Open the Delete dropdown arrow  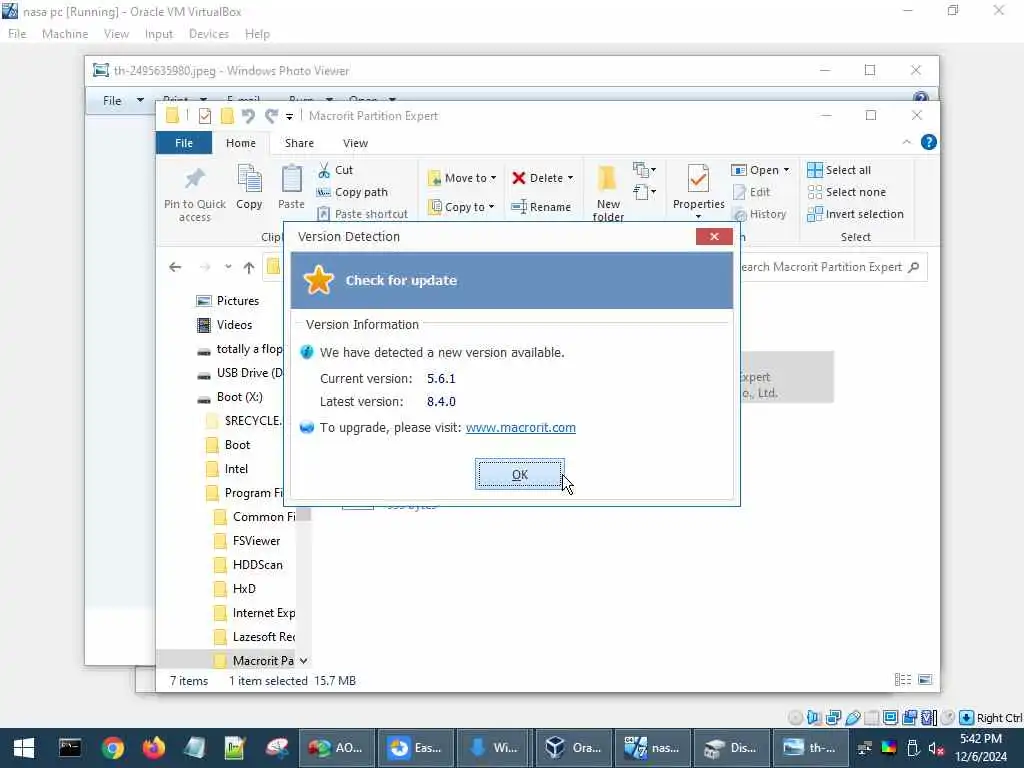pyautogui.click(x=570, y=178)
